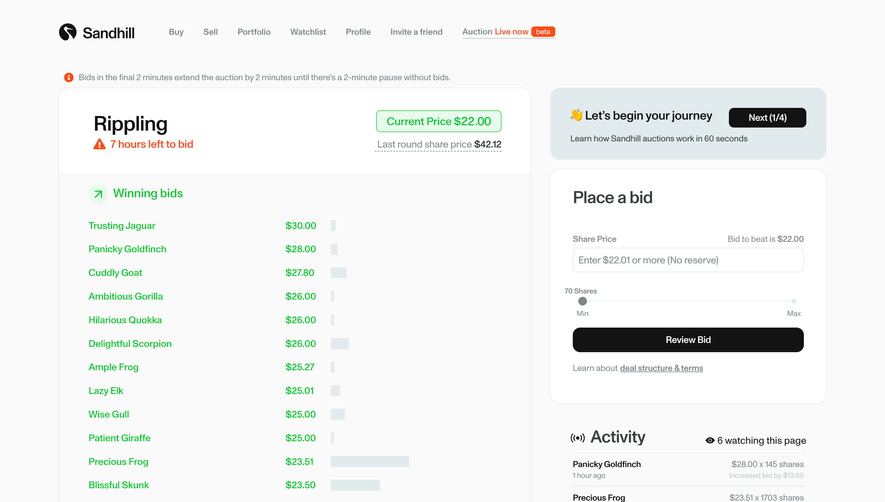Click the warning triangle beside hours left
This screenshot has width=885, height=502.
click(x=99, y=144)
